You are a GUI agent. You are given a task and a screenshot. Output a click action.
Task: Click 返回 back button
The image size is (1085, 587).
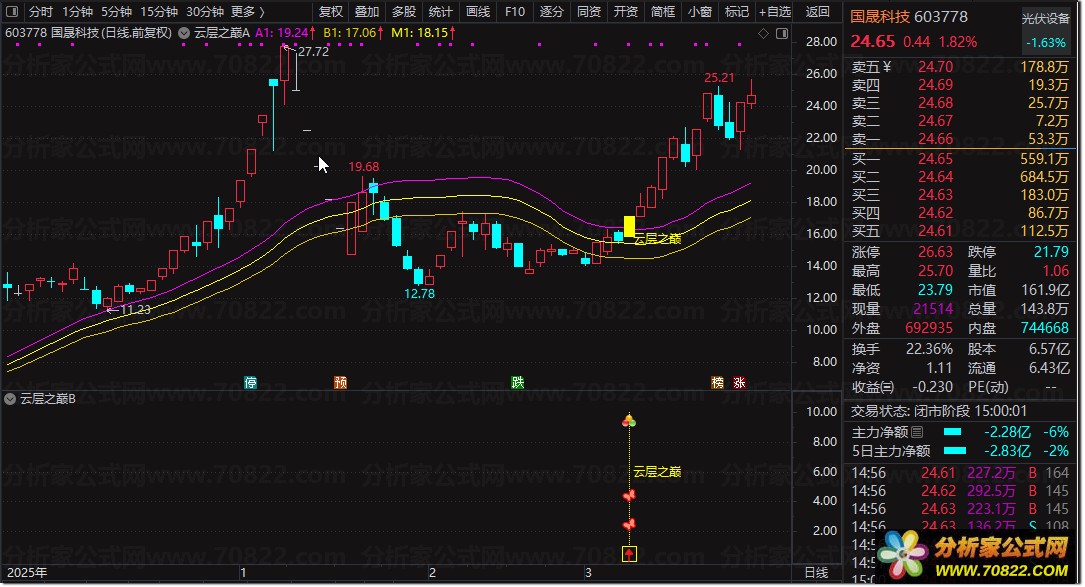click(x=818, y=12)
